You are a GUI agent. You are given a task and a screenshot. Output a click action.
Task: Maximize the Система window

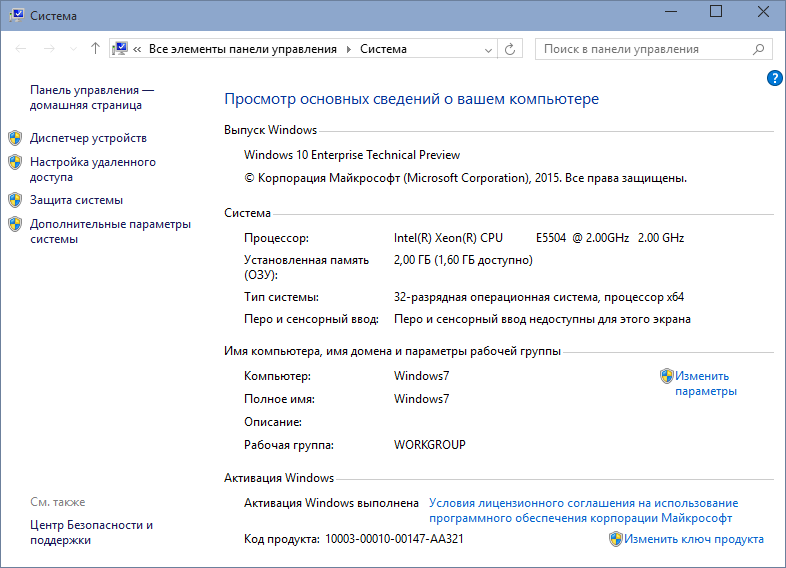[716, 11]
